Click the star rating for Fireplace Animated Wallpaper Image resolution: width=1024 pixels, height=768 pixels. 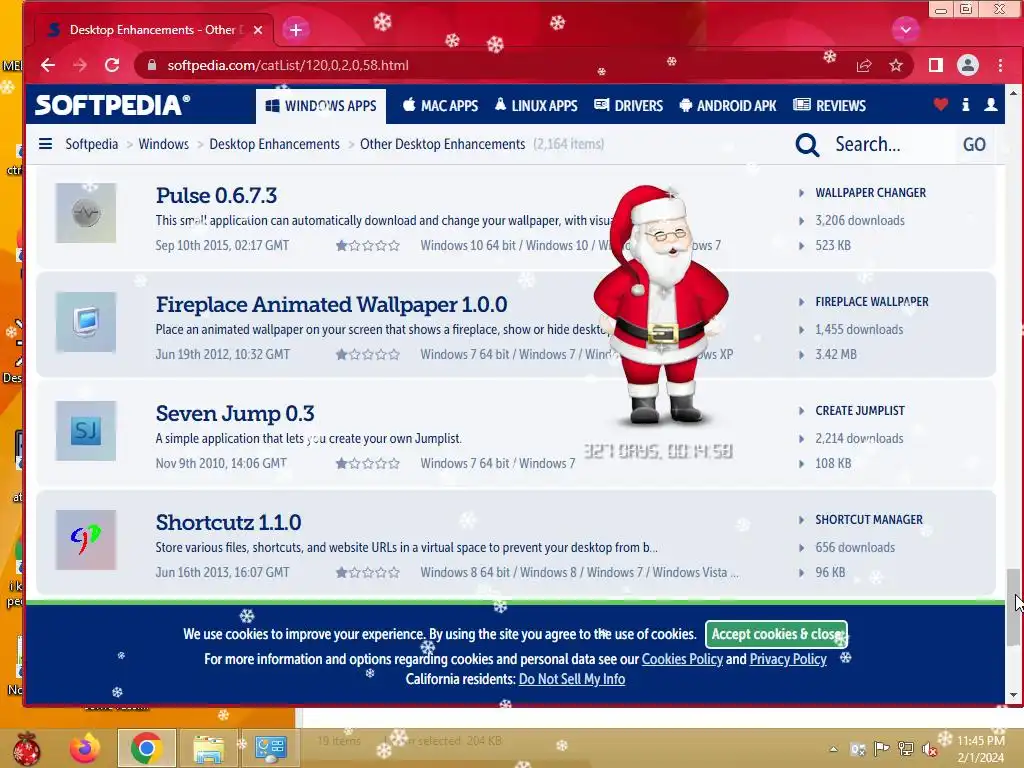[x=368, y=355]
